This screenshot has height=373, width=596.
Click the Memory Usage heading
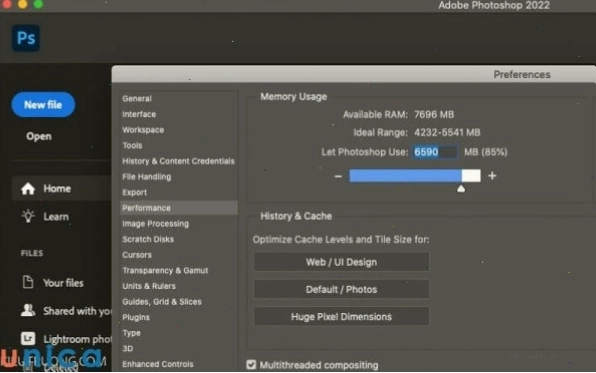click(293, 97)
